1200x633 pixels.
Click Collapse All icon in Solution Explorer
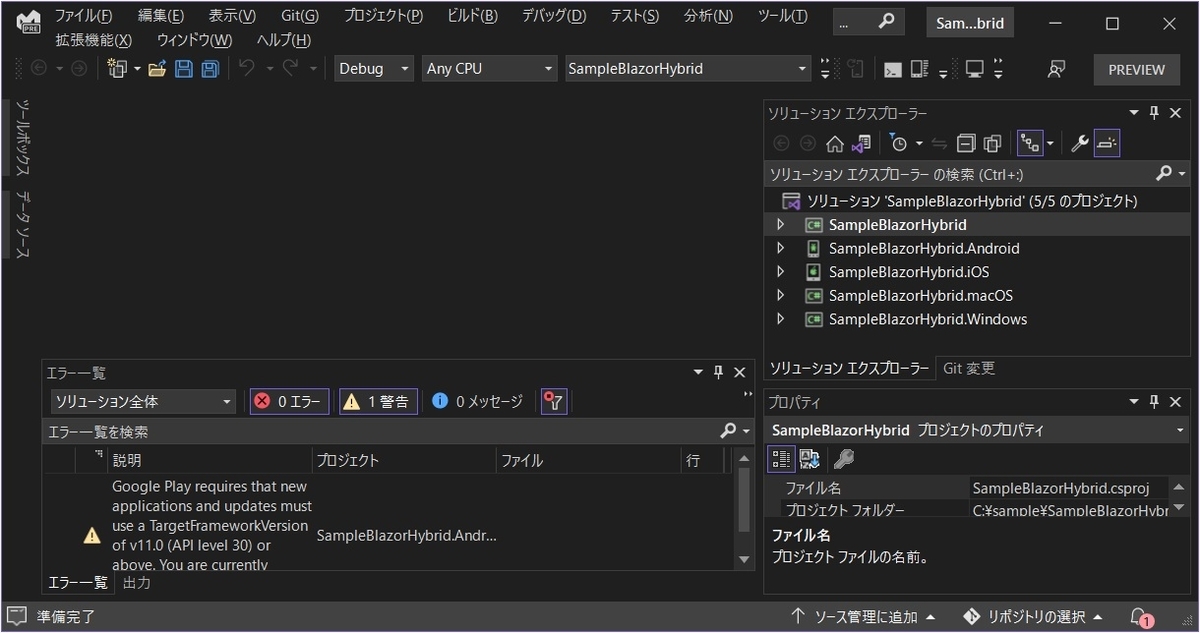(966, 143)
